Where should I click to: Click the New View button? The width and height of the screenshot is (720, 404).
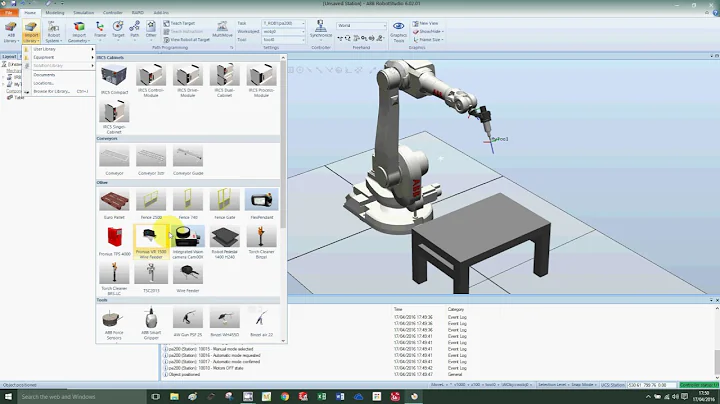425,23
